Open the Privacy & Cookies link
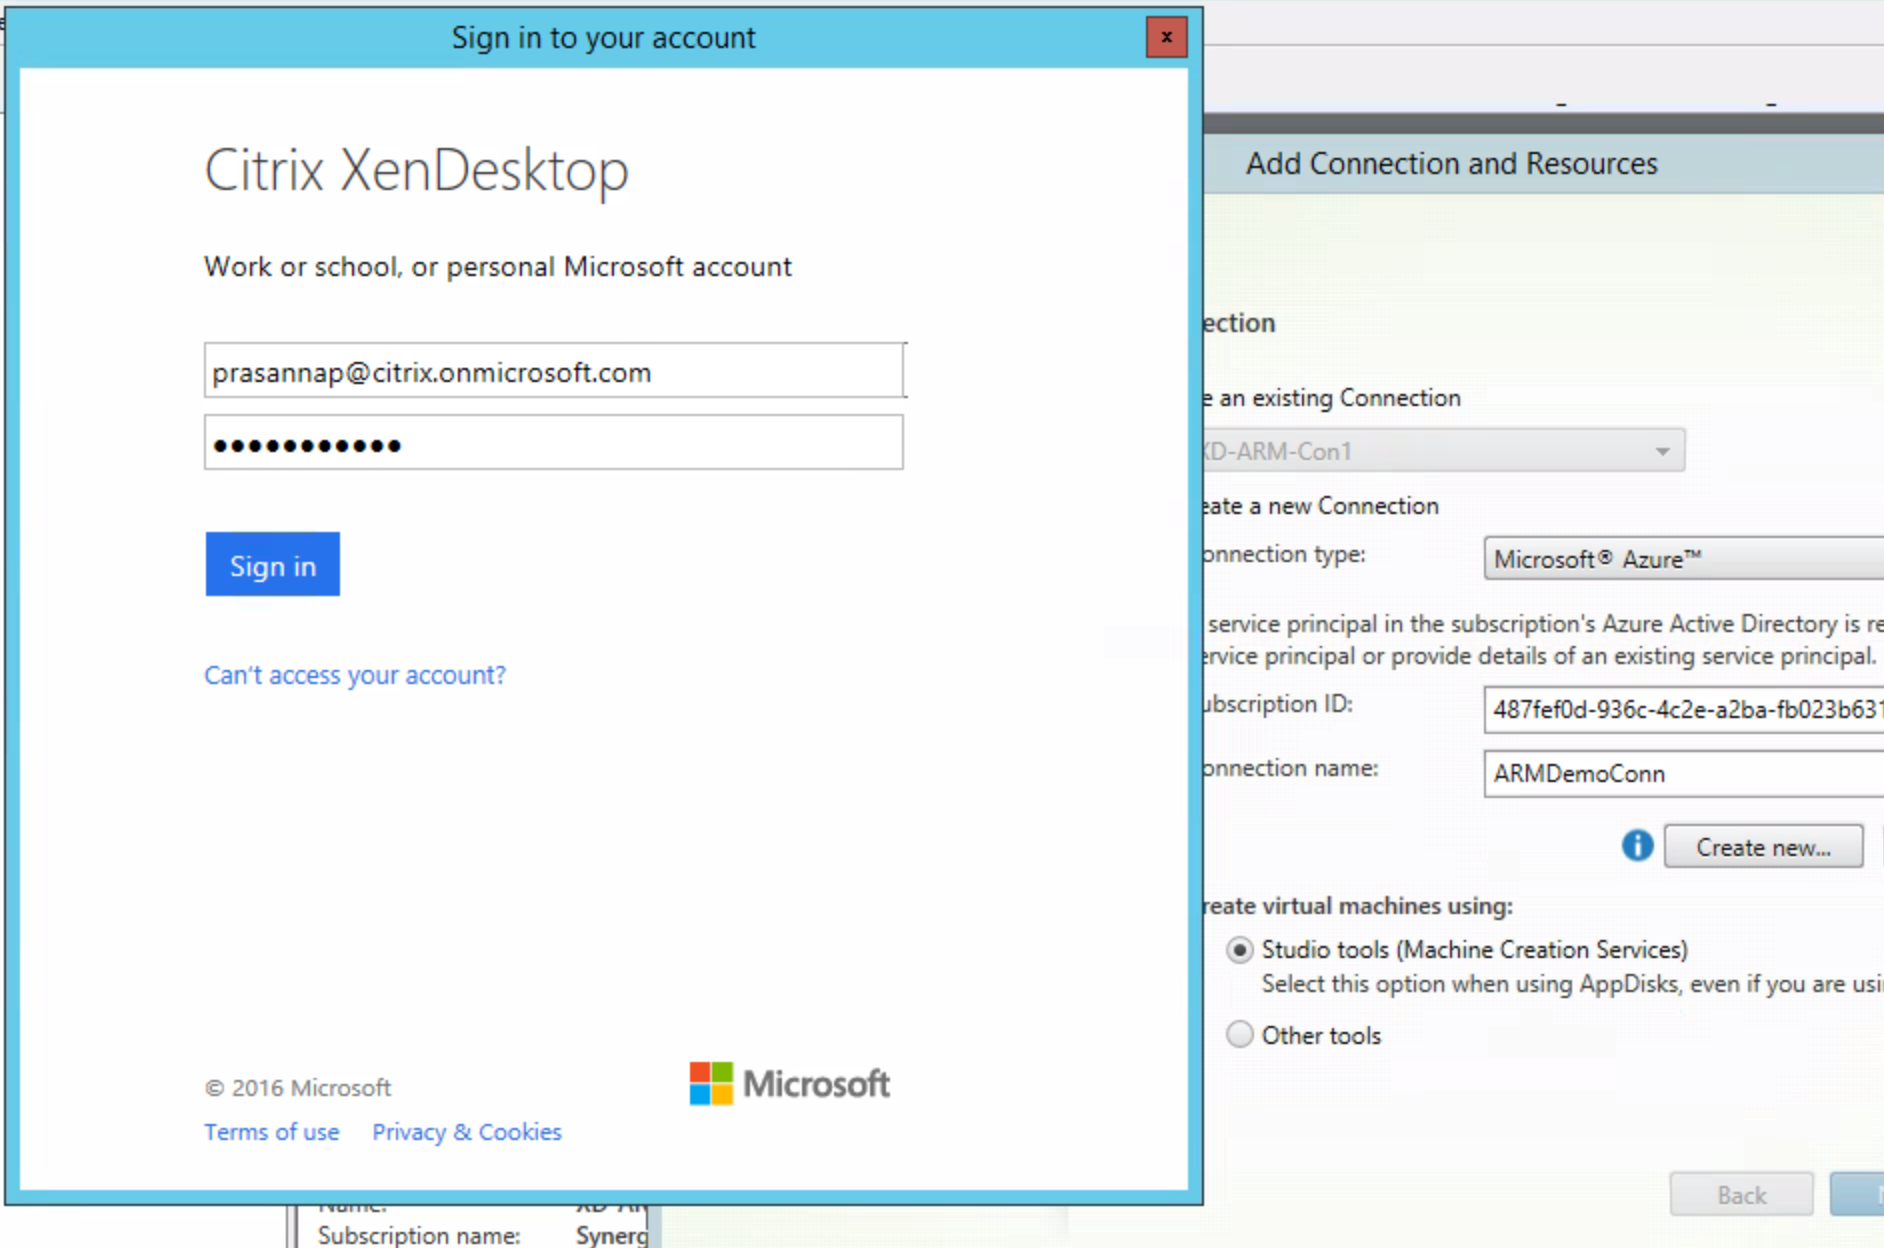 pos(466,1132)
